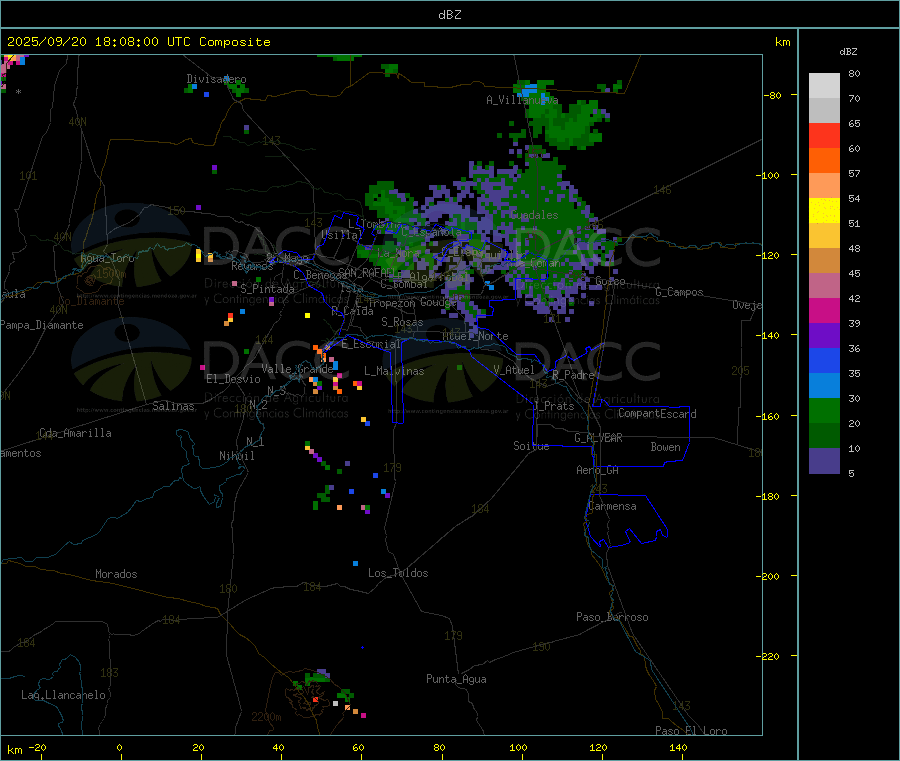Click the 60 km horizontal axis tick
Screen dimensions: 900x761
coord(358,748)
